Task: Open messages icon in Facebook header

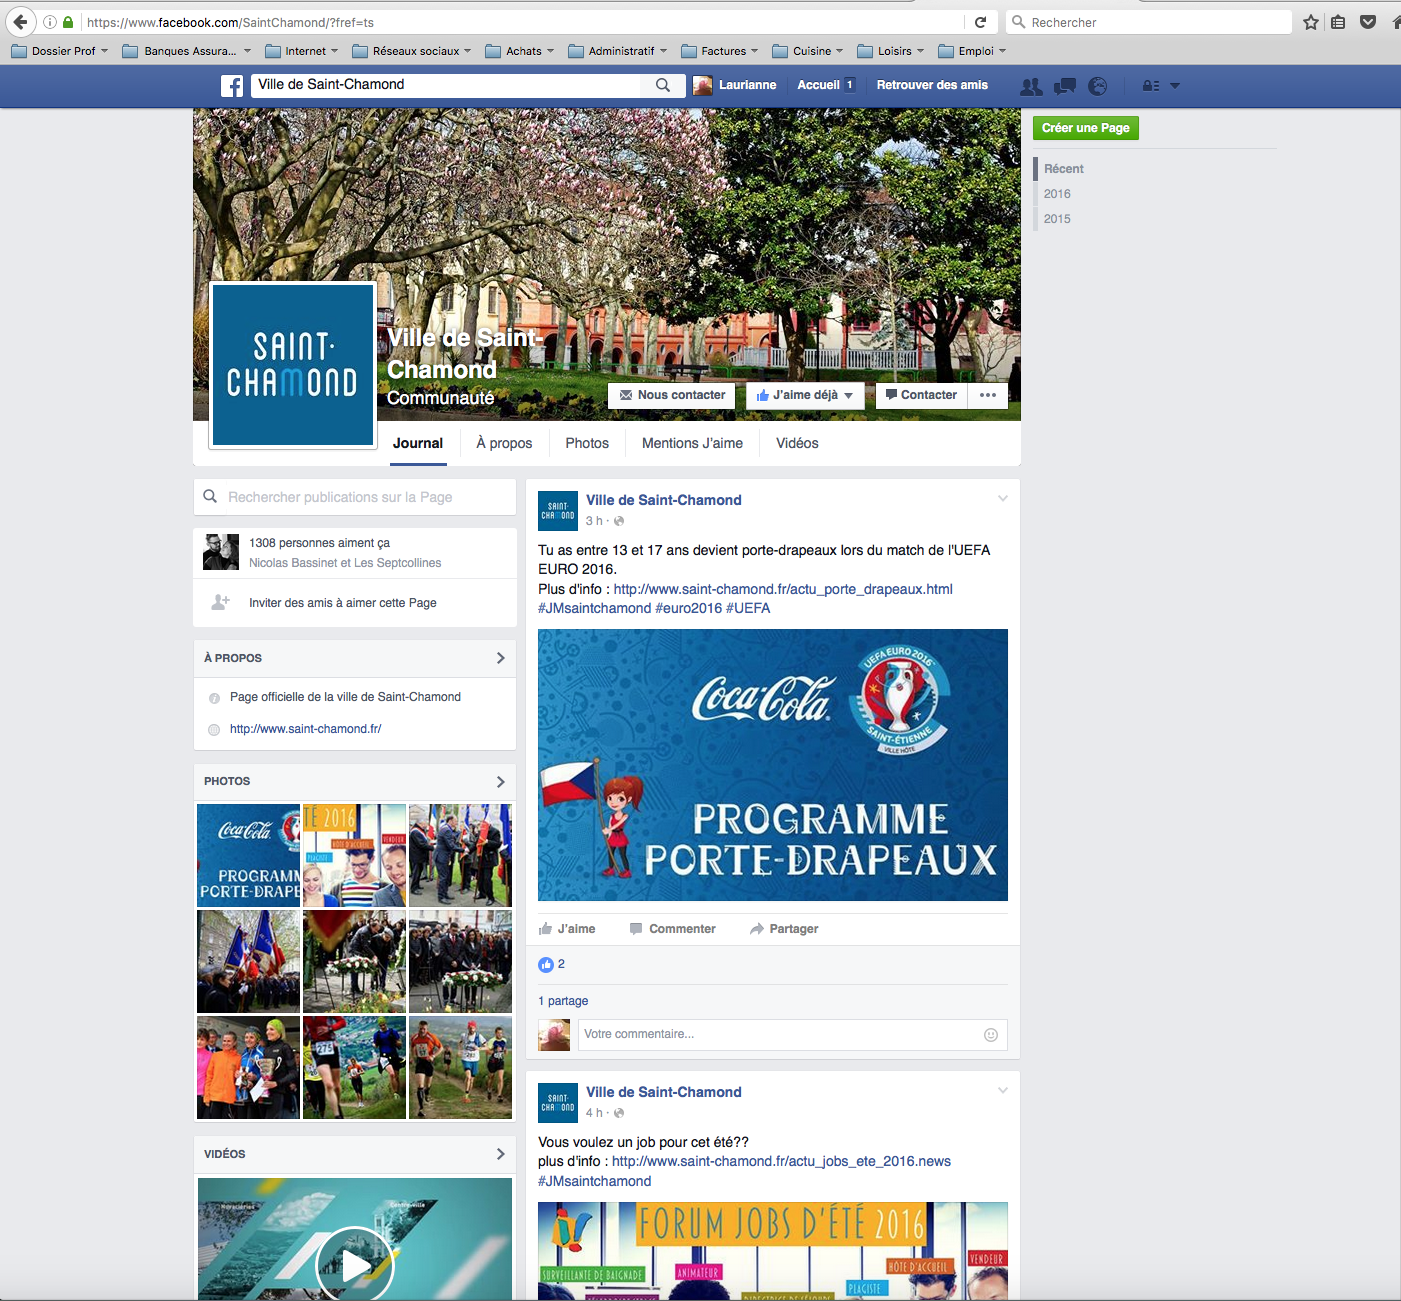Action: 1065,86
